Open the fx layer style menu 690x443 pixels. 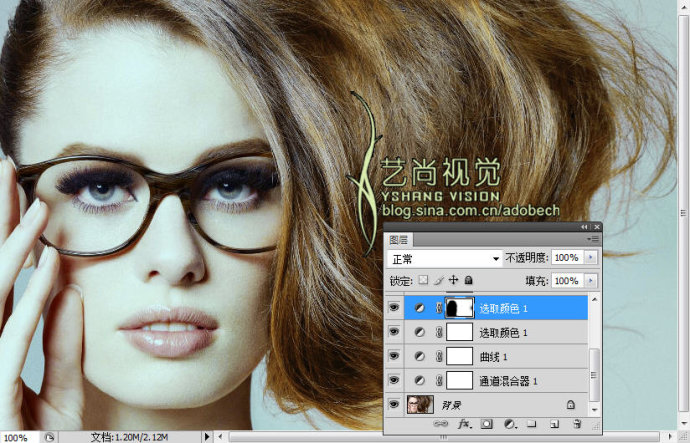click(x=464, y=424)
